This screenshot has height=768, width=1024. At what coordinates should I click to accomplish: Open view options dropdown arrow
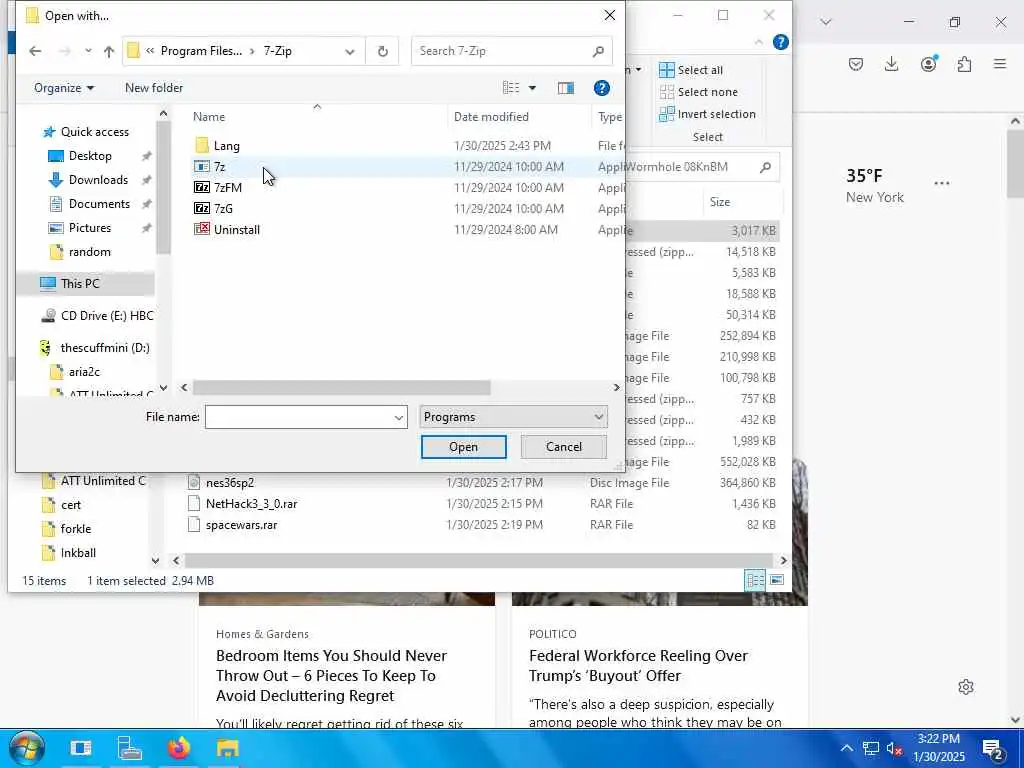click(x=532, y=88)
